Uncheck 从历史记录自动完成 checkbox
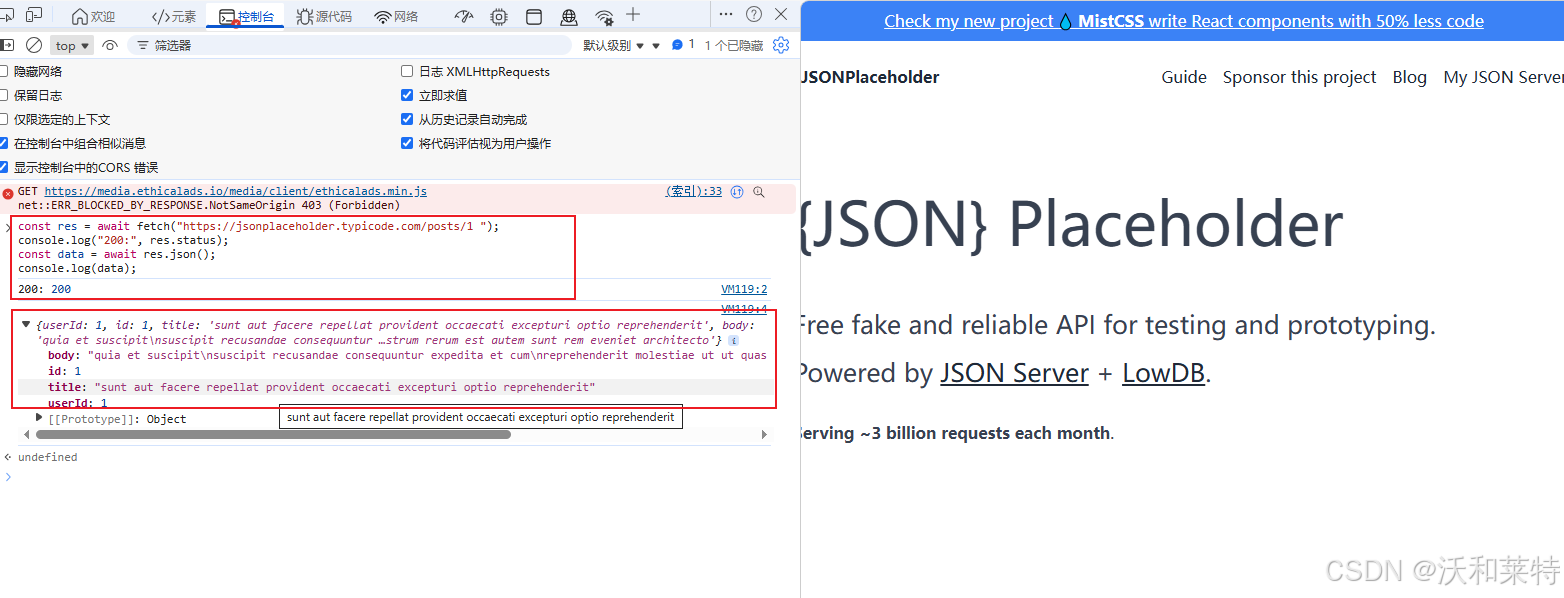 (x=407, y=119)
